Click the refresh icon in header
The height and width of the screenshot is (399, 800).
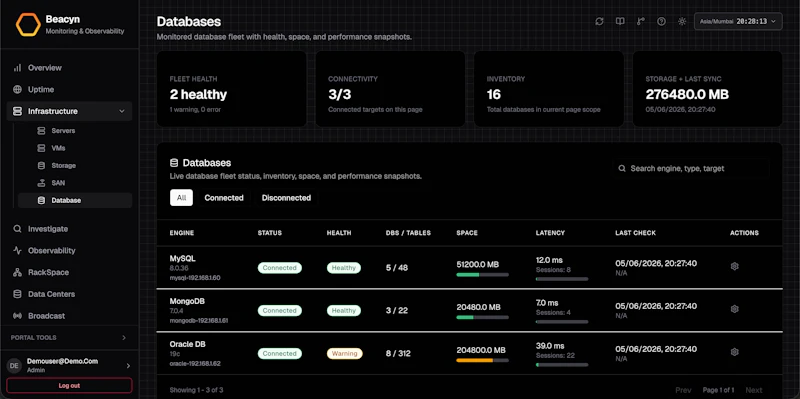pyautogui.click(x=599, y=21)
